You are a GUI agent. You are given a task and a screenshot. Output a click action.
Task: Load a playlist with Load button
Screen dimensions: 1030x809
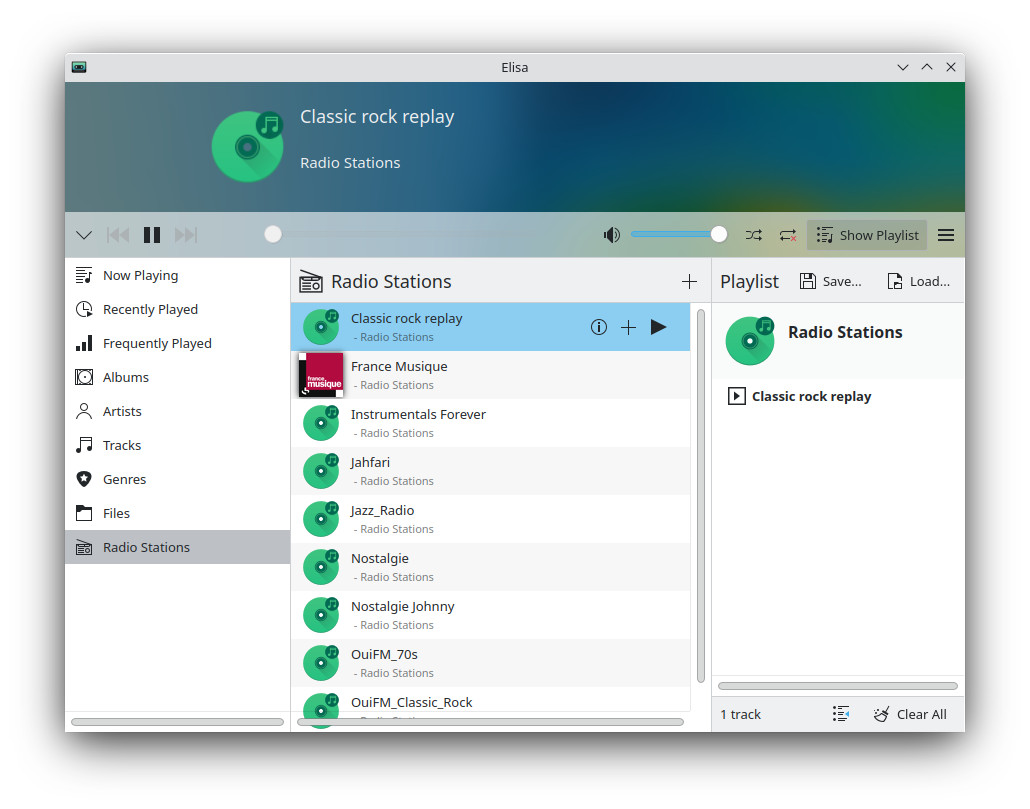[x=918, y=282]
